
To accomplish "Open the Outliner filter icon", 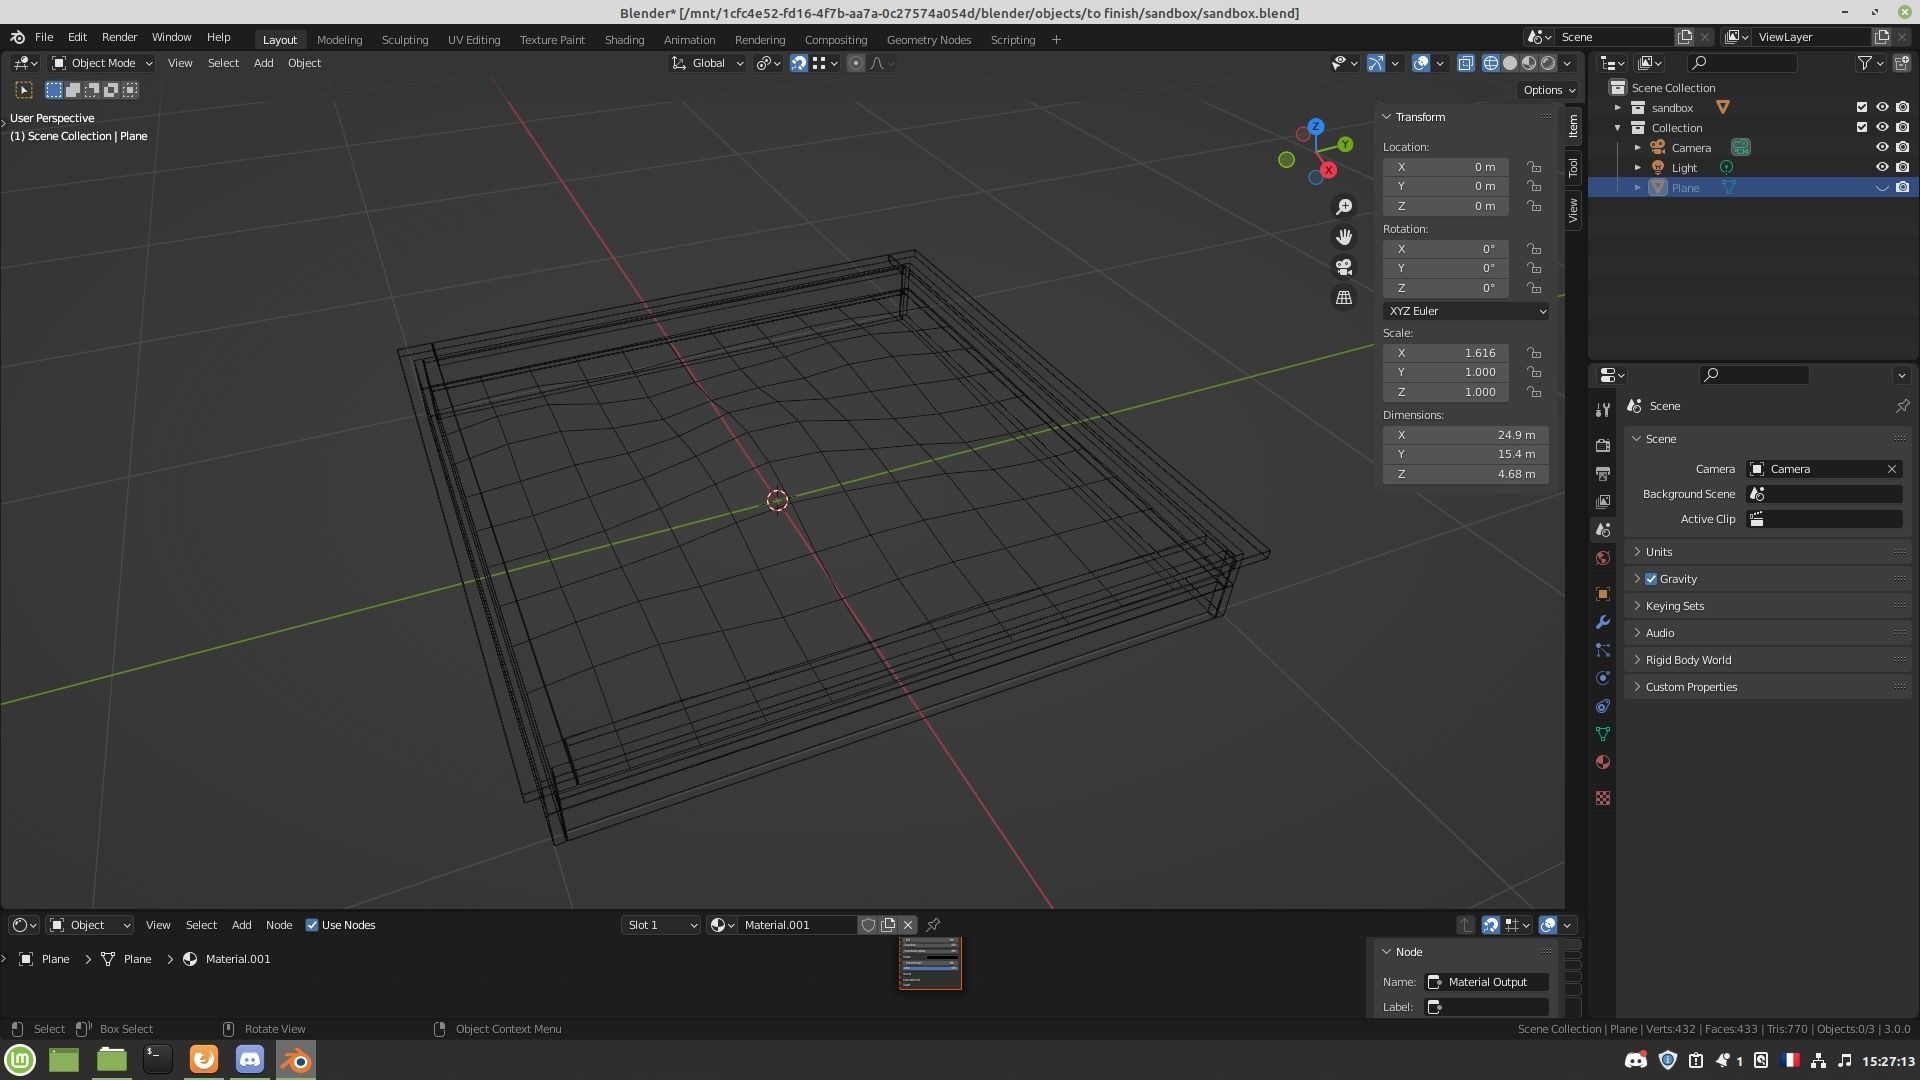I will [1866, 62].
